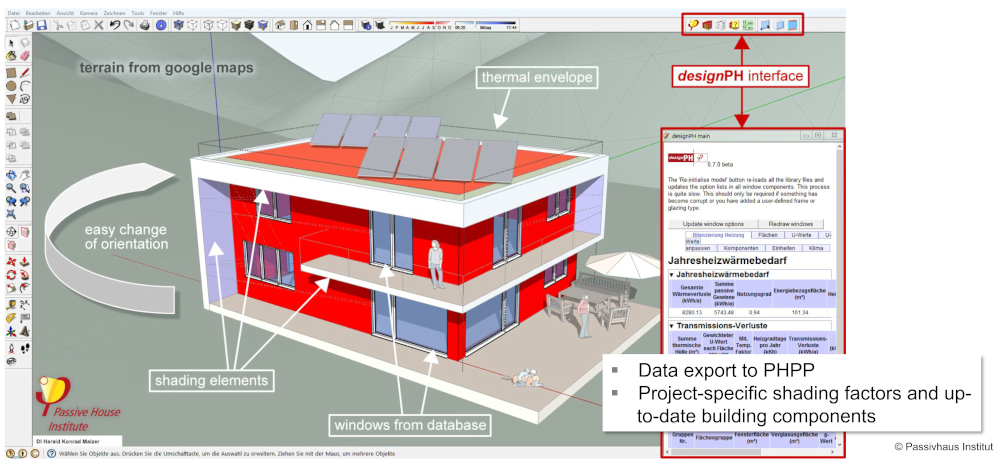The width and height of the screenshot is (1000, 465).
Task: Pick the Select arrow tool
Action: [11, 41]
